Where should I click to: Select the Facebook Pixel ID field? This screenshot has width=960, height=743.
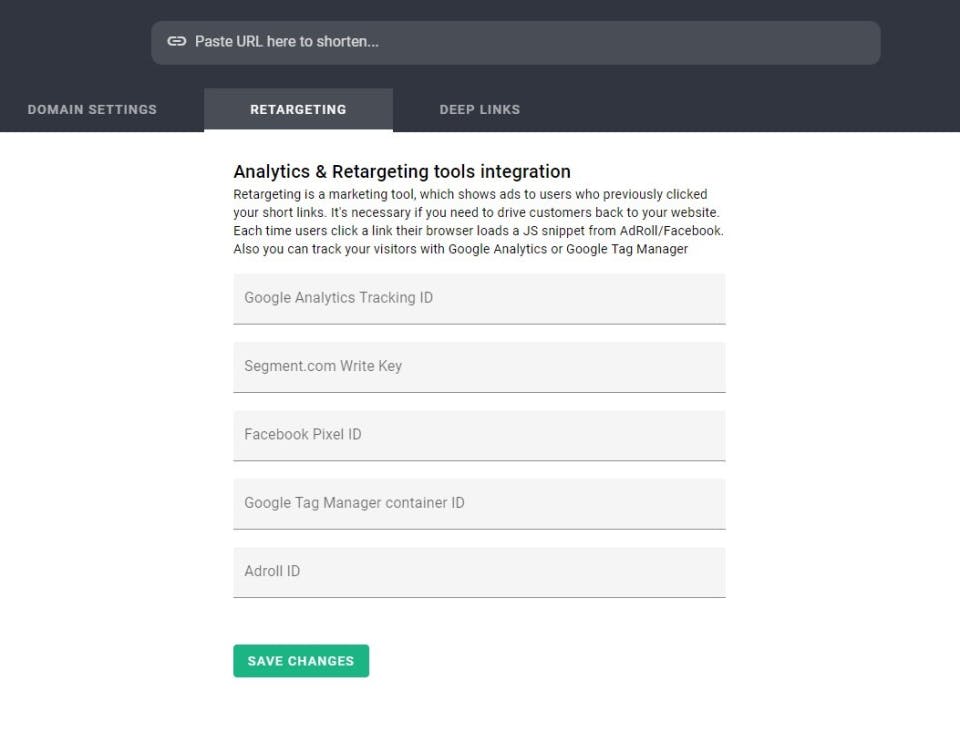point(479,435)
